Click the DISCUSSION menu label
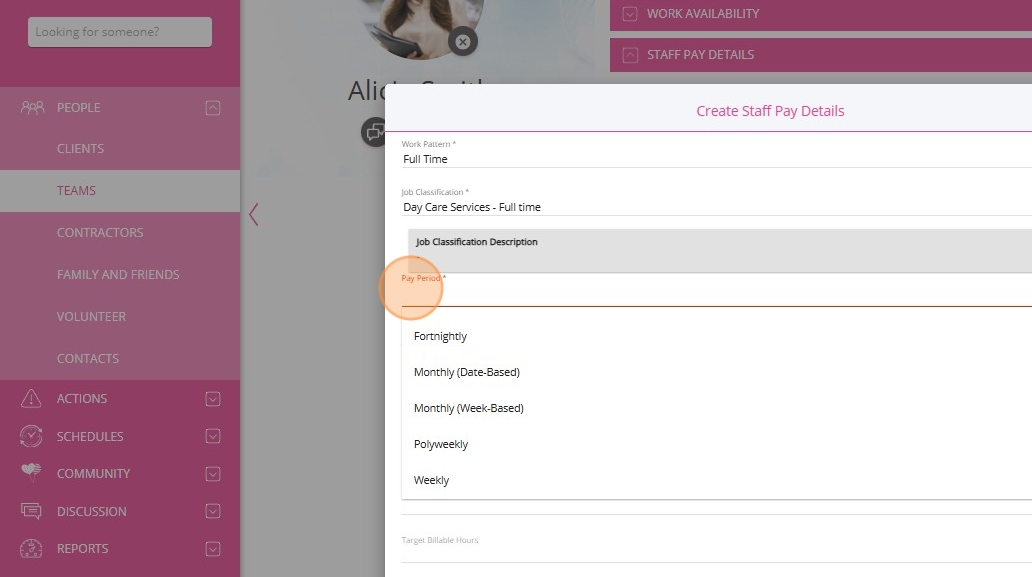This screenshot has height=577, width=1032. 91,512
